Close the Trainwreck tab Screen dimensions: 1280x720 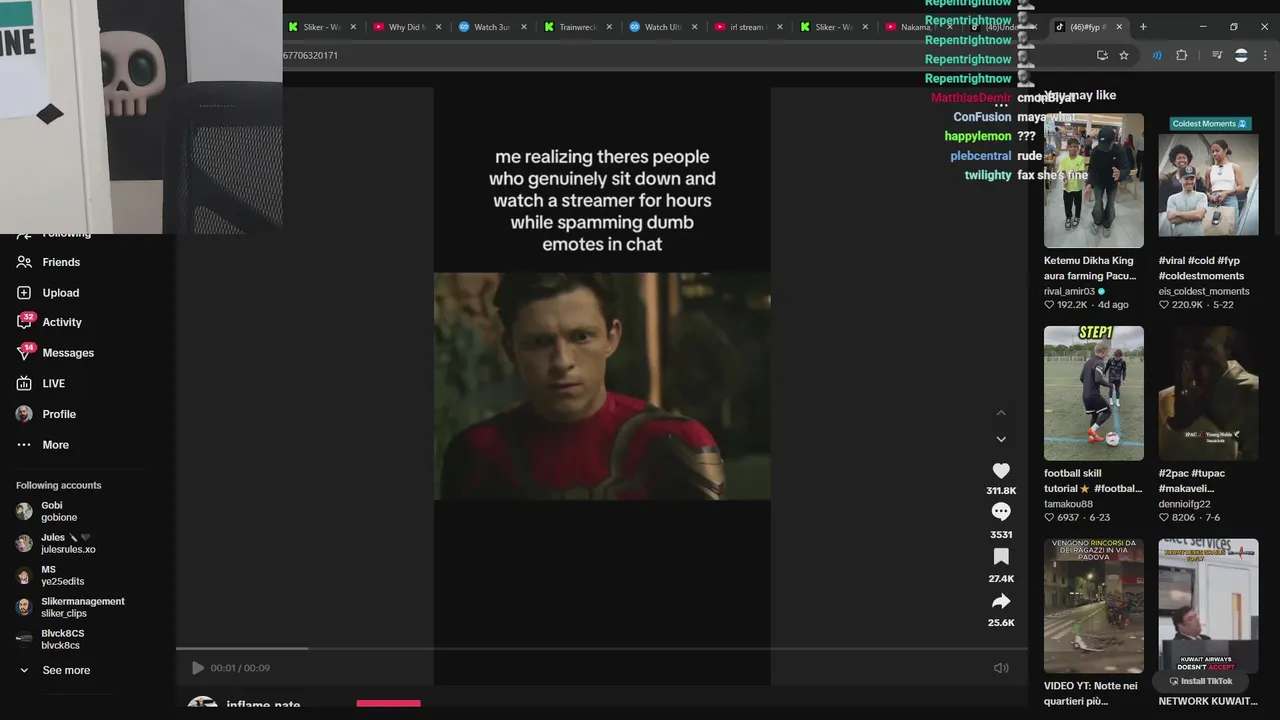609,27
